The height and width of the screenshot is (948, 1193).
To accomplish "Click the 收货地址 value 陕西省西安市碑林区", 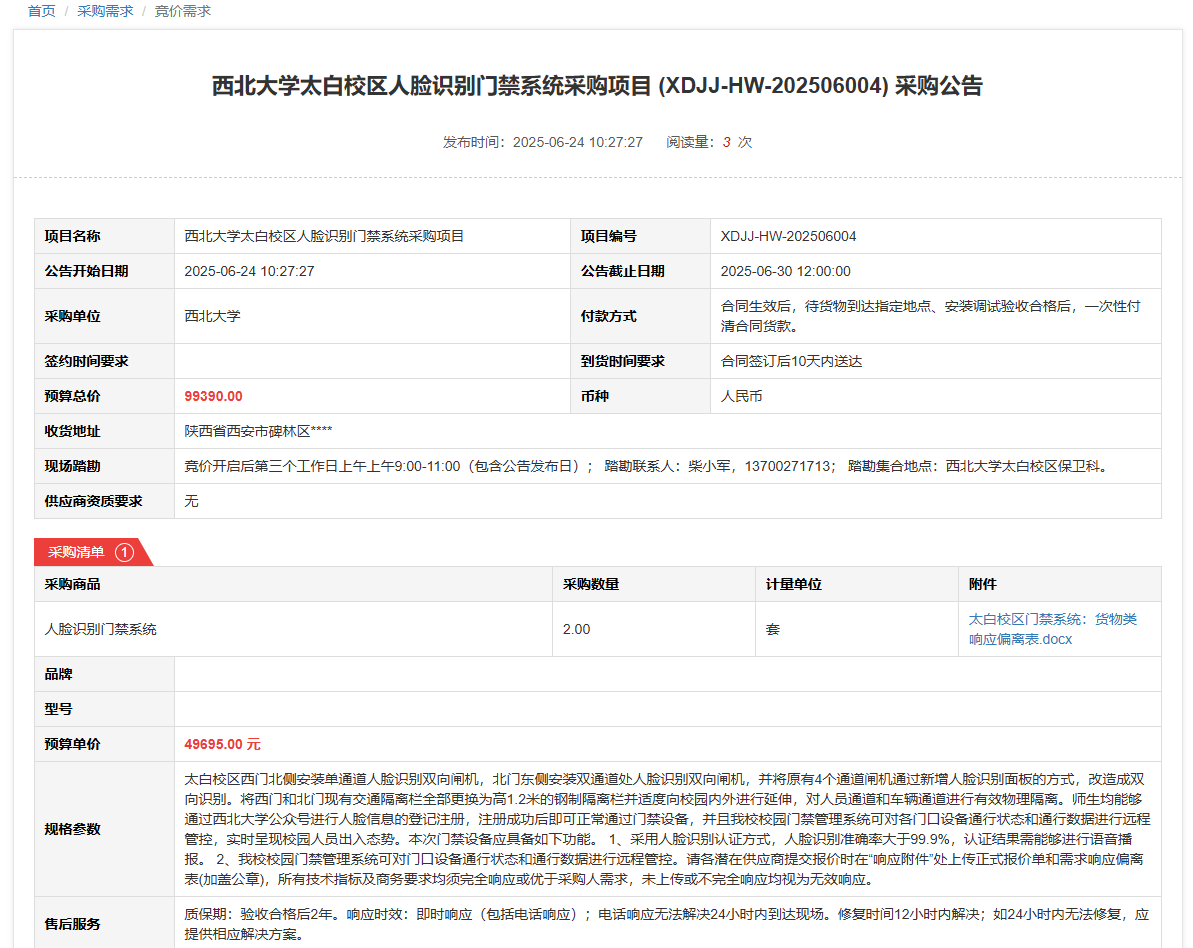I will click(258, 432).
